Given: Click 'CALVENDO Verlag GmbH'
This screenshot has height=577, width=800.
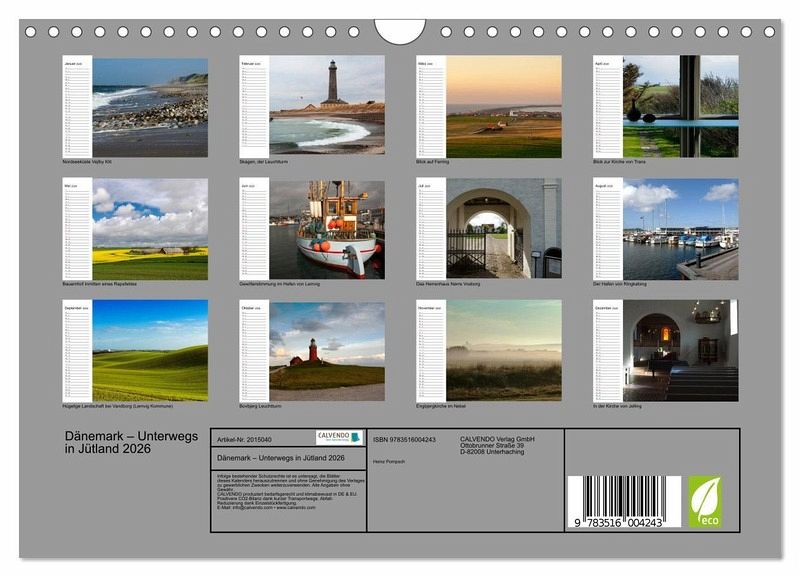Looking at the screenshot, I should pyautogui.click(x=497, y=439).
